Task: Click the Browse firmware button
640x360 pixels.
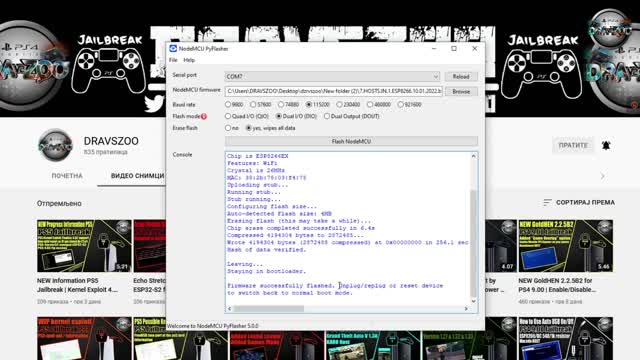Action: pyautogui.click(x=461, y=91)
